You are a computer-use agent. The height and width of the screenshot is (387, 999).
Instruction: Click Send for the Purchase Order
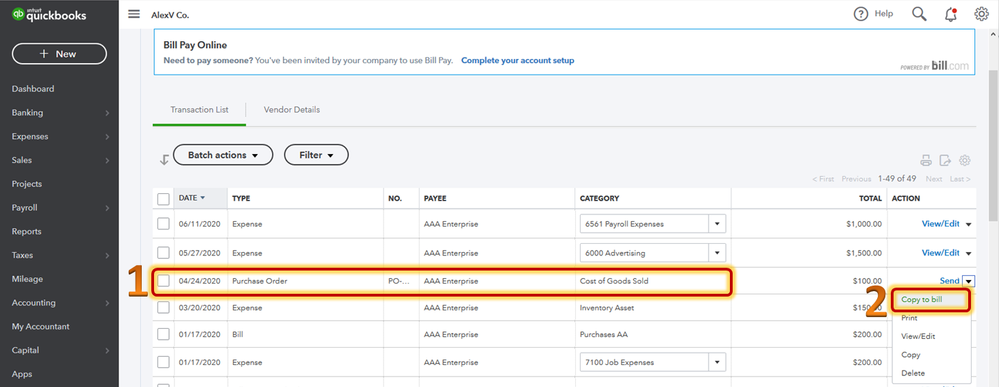point(949,281)
